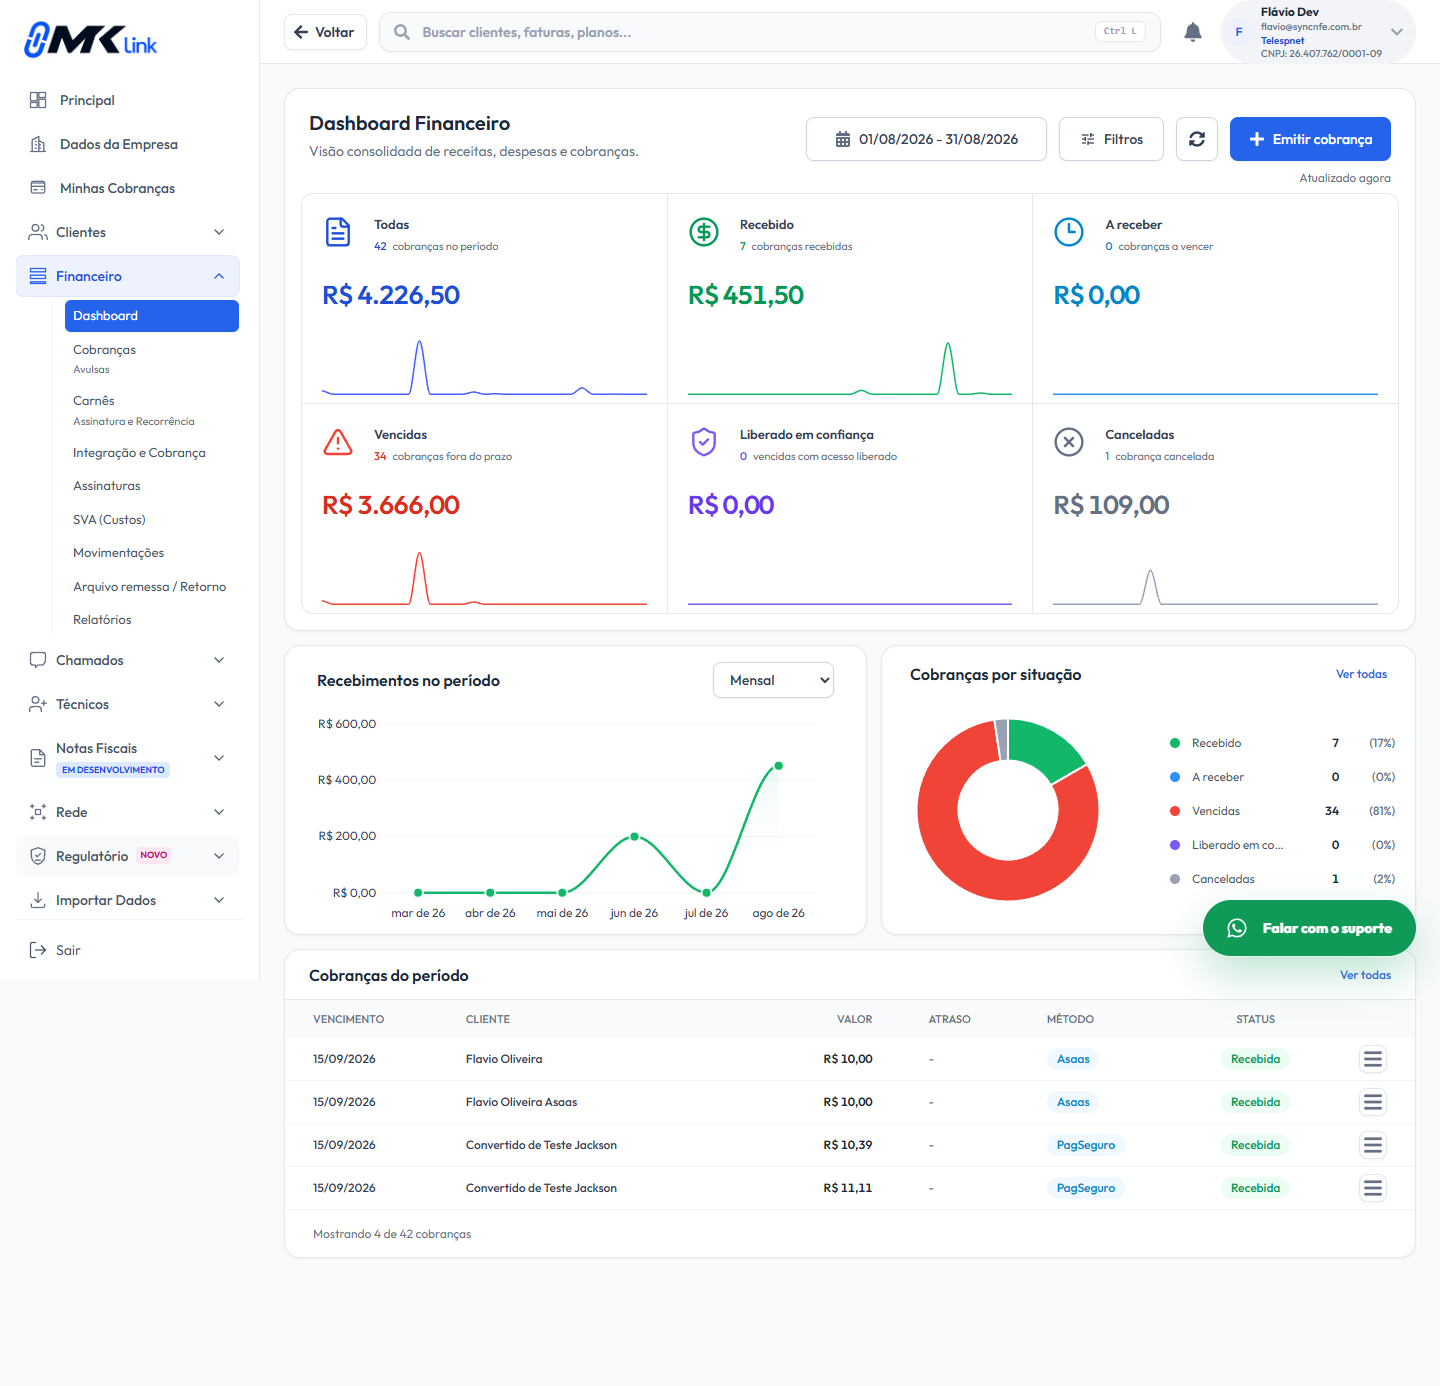Viewport: 1440px width, 1386px height.
Task: Click the Vencidas red legend dot
Action: [x=1175, y=811]
